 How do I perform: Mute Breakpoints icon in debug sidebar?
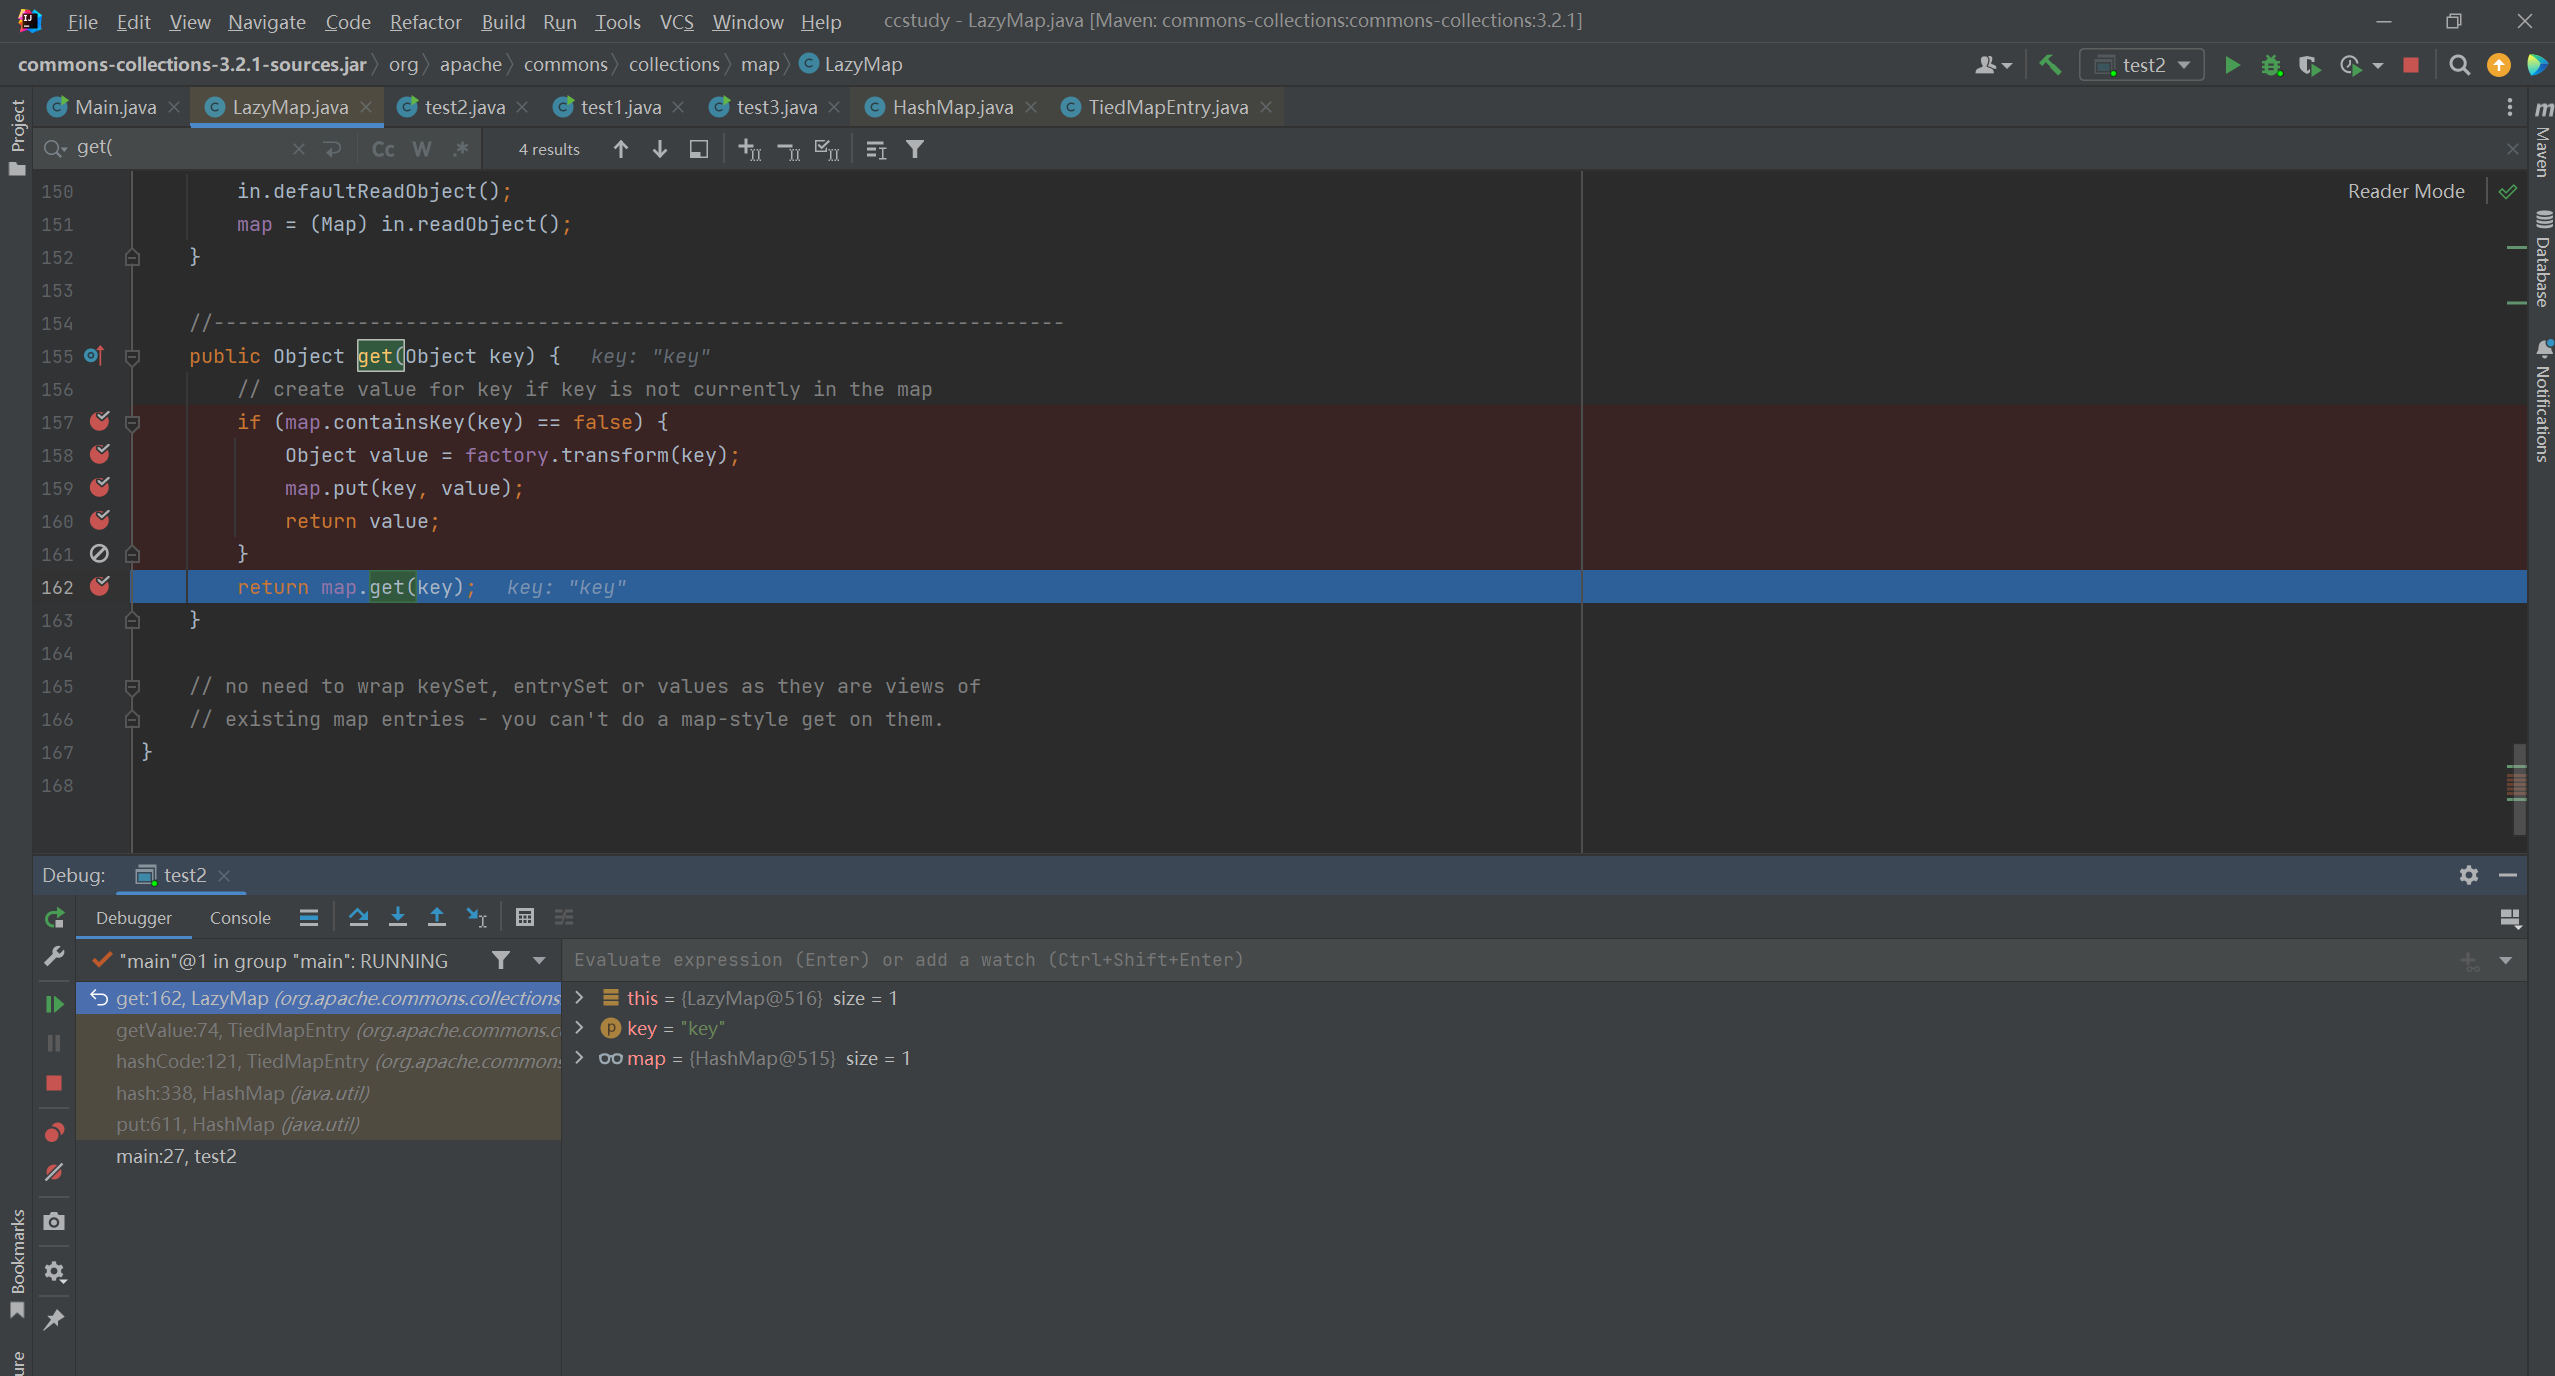(55, 1172)
